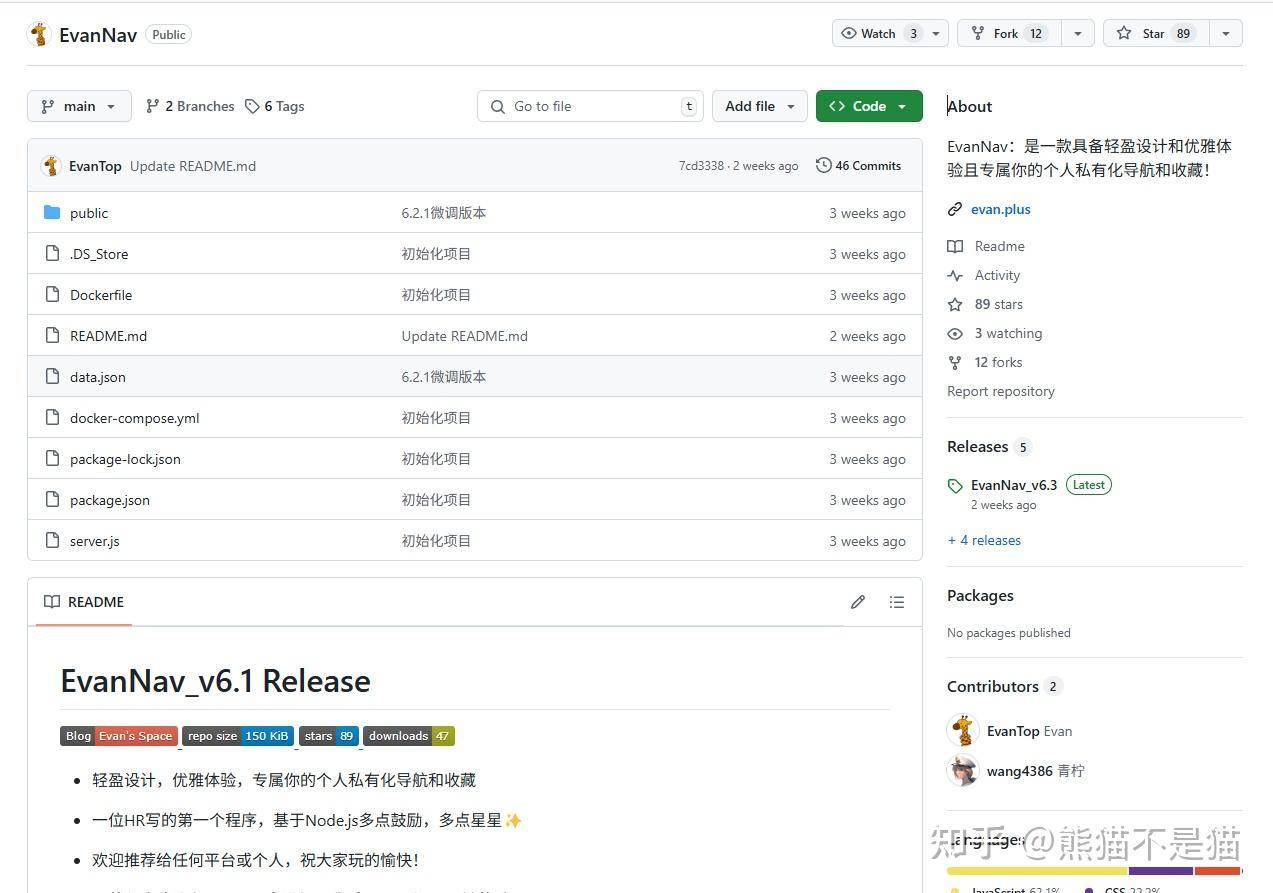The height and width of the screenshot is (893, 1273).
Task: Open the evan.plus website link
Action: coord(1001,209)
